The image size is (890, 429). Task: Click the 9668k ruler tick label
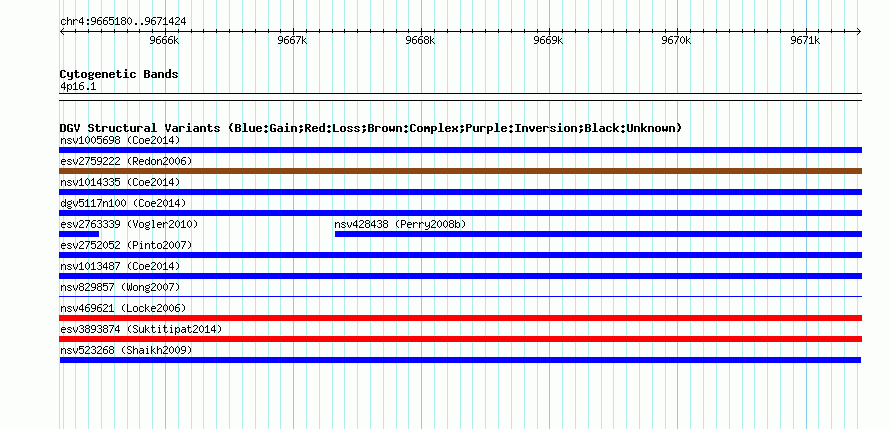click(421, 41)
